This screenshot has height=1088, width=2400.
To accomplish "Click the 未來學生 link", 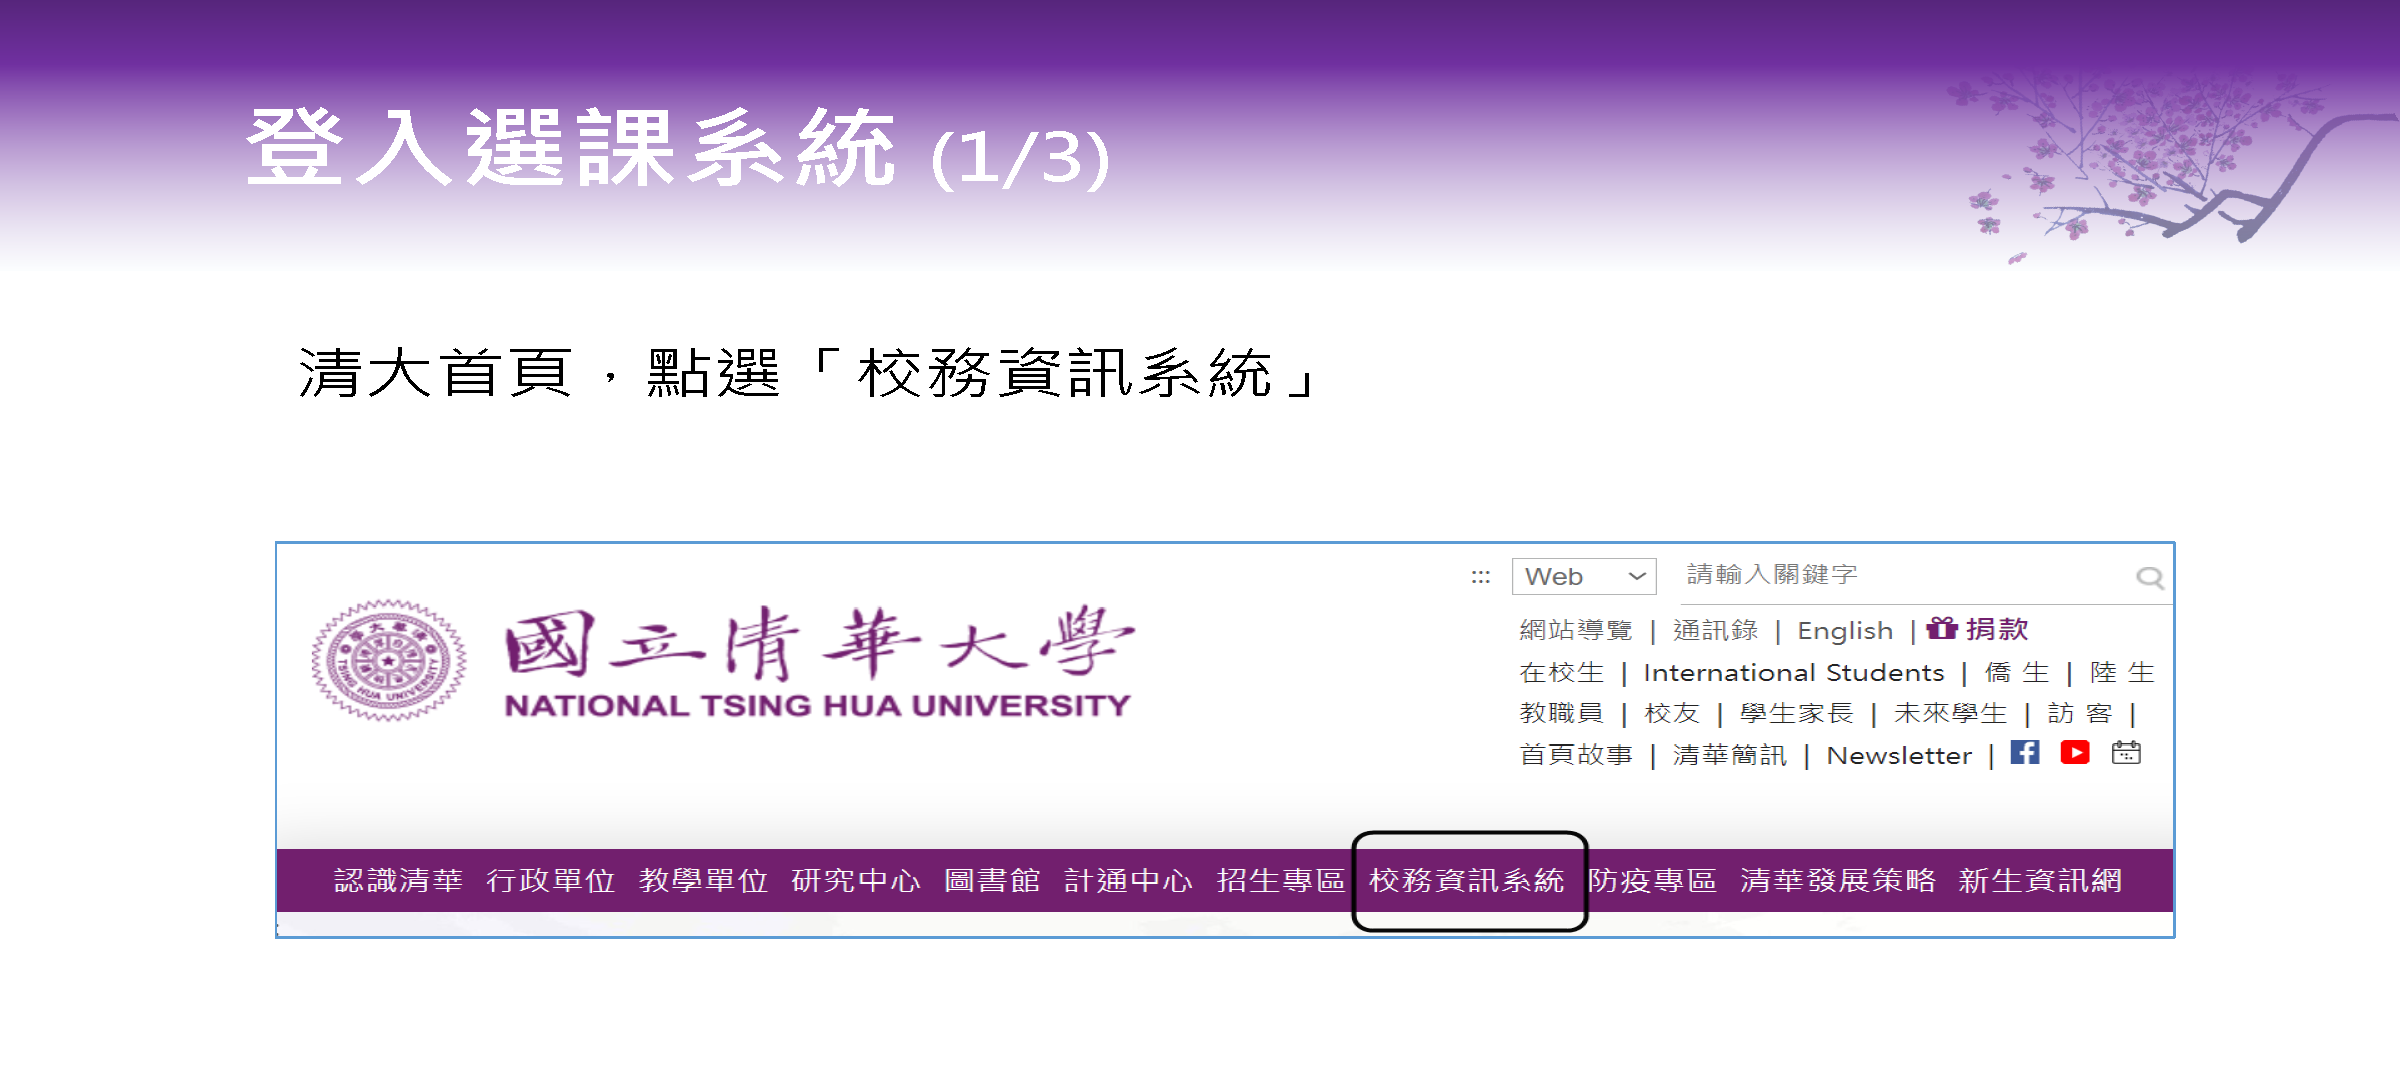I will (x=1951, y=713).
